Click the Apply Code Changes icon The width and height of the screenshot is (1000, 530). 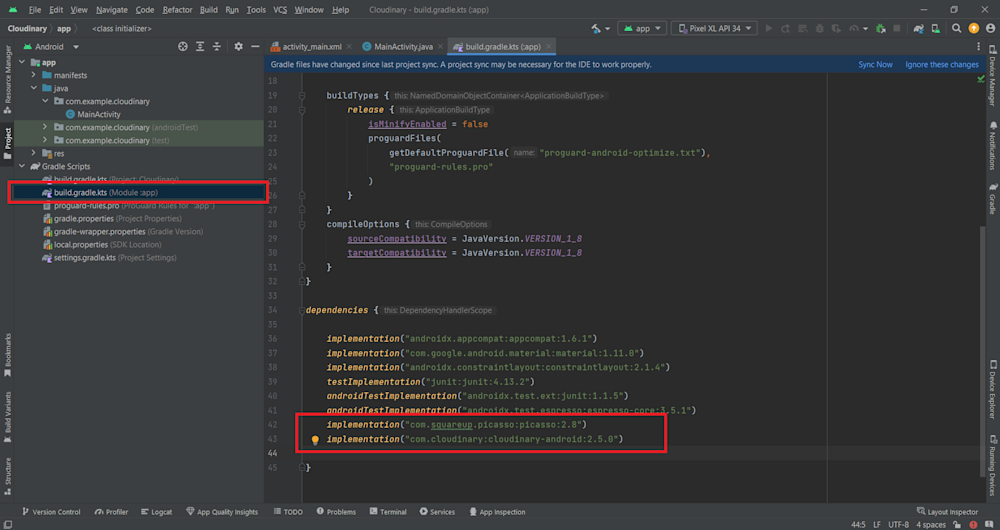[803, 29]
